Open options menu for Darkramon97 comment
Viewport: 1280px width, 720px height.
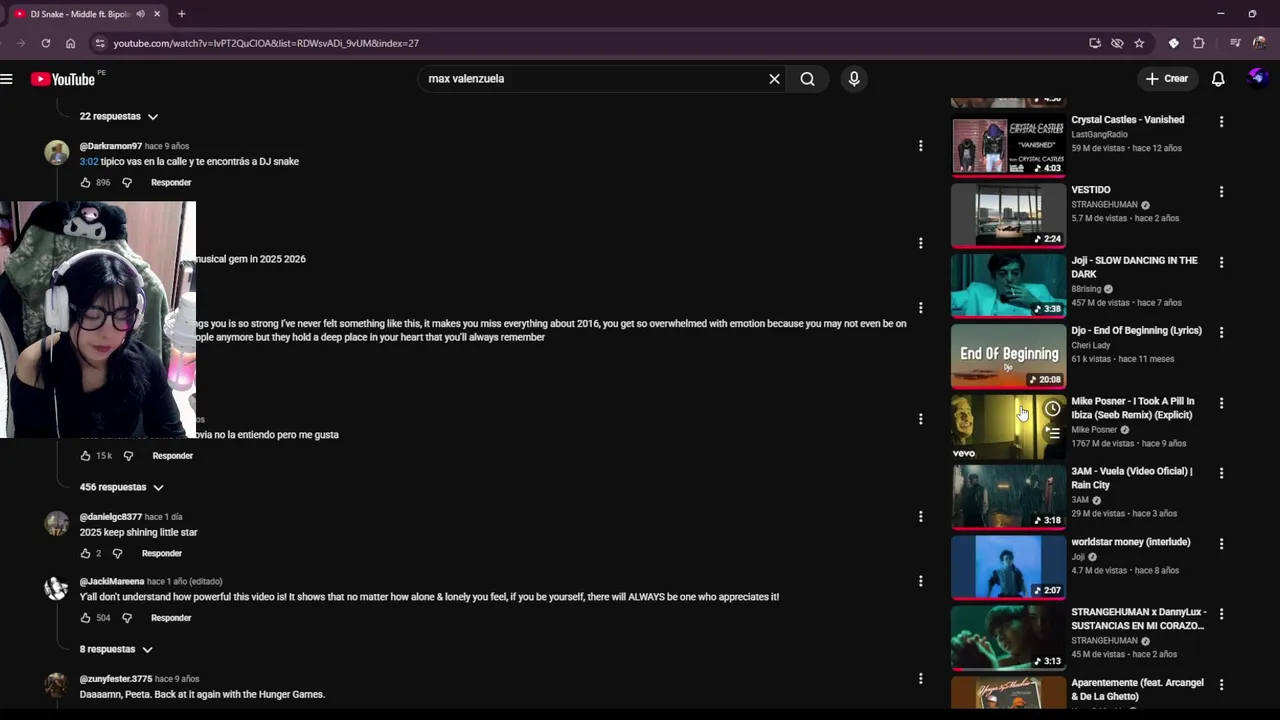tap(920, 146)
